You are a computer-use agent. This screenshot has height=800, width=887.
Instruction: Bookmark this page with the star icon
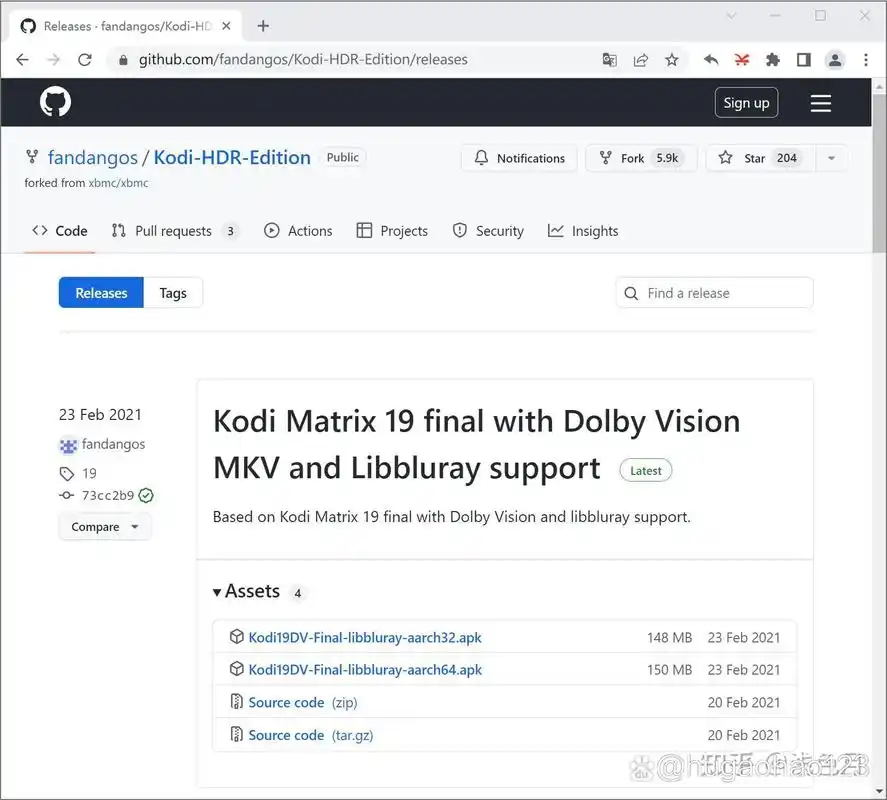(x=671, y=59)
